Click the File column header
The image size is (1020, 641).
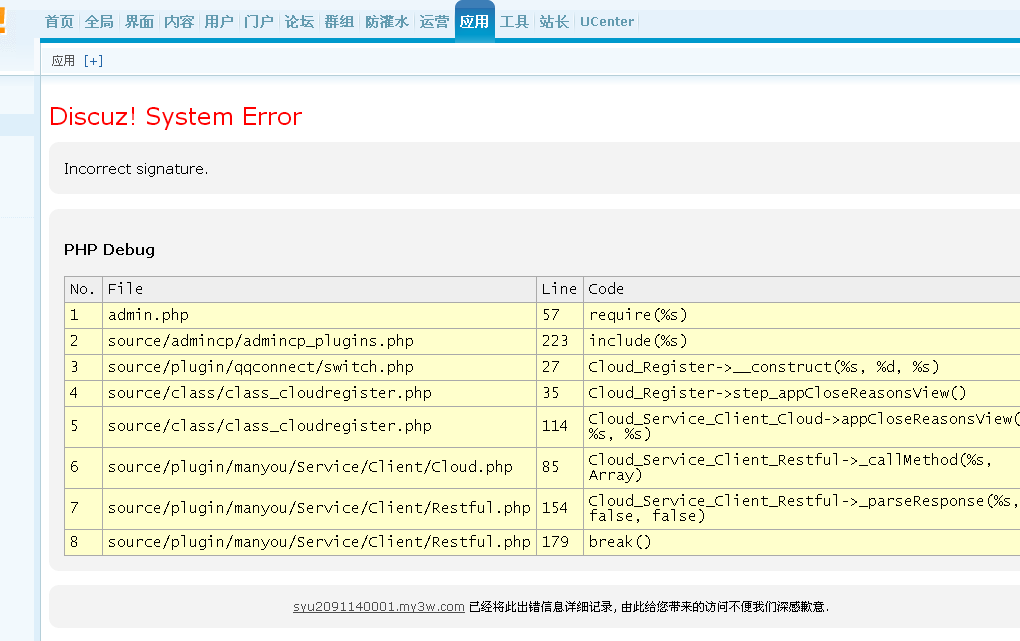[x=319, y=289]
